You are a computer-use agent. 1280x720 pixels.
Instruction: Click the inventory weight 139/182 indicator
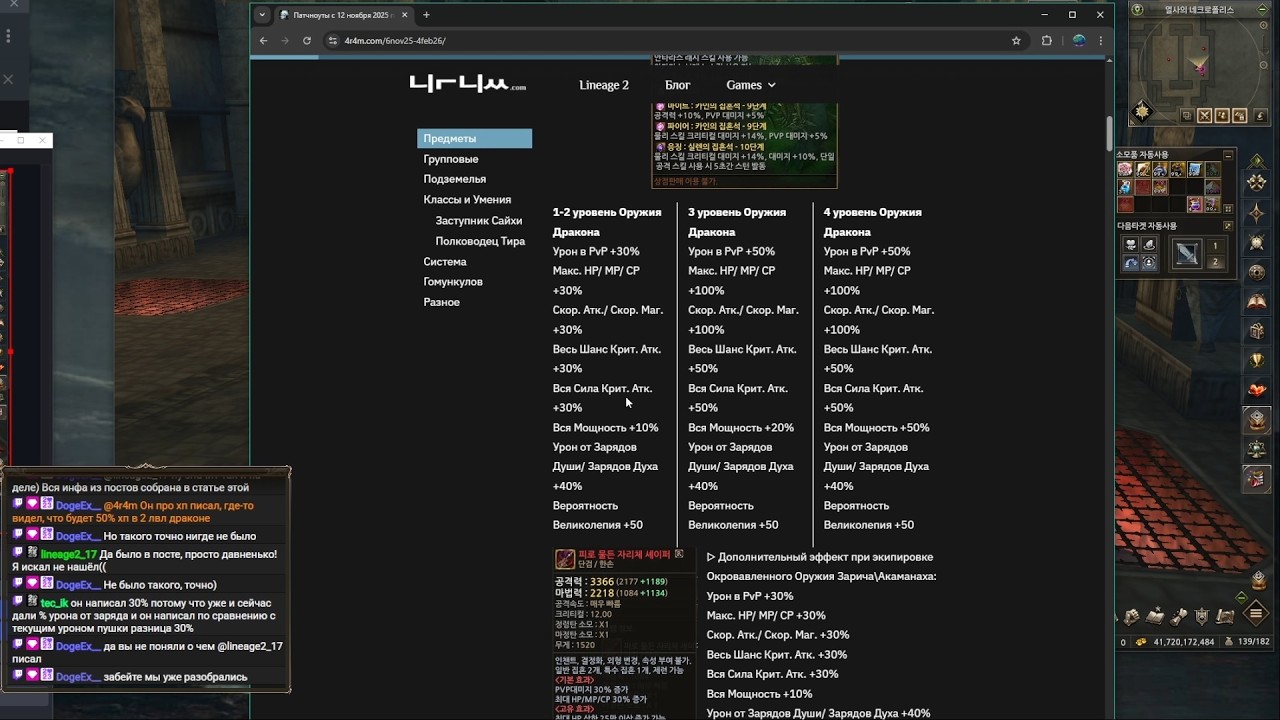point(1246,642)
